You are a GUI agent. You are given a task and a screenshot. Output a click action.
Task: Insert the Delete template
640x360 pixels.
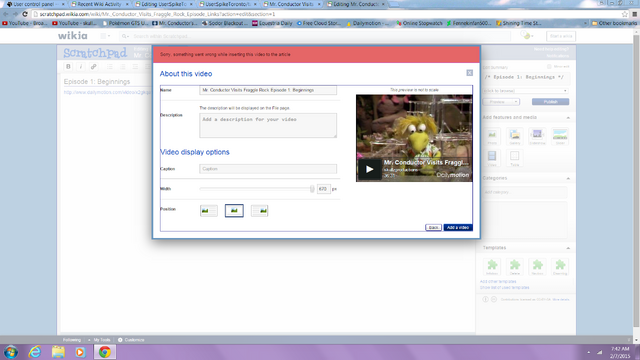515,267
